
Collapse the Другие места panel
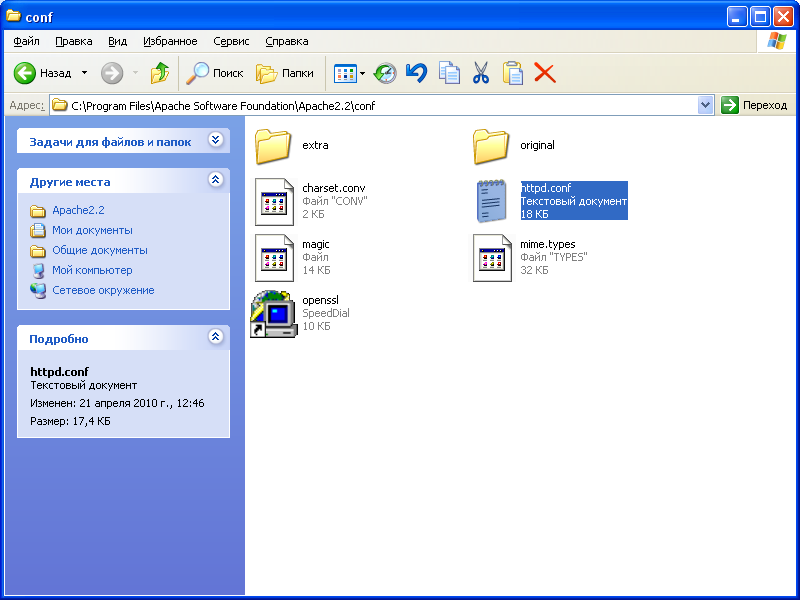(x=216, y=180)
